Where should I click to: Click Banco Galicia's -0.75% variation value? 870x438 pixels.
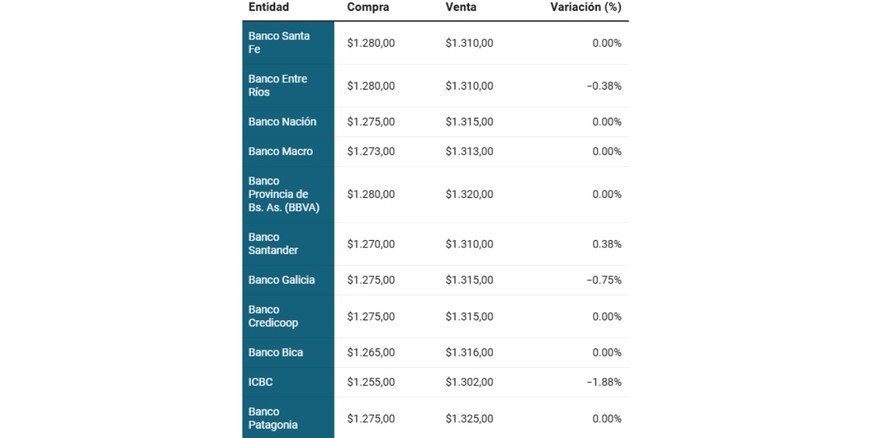(604, 280)
